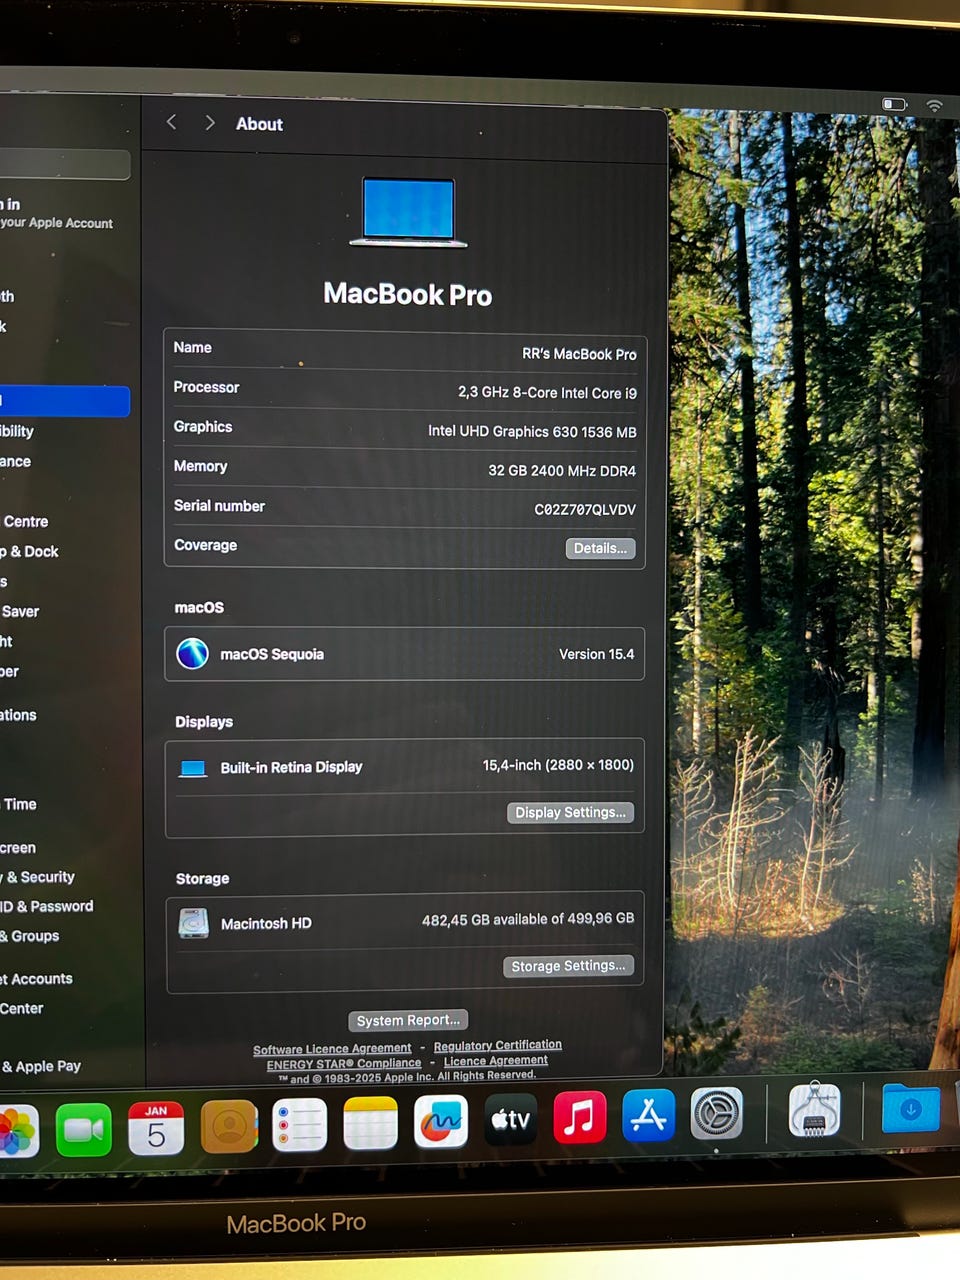
Task: Open Reminders in the Dock
Action: [x=300, y=1125]
